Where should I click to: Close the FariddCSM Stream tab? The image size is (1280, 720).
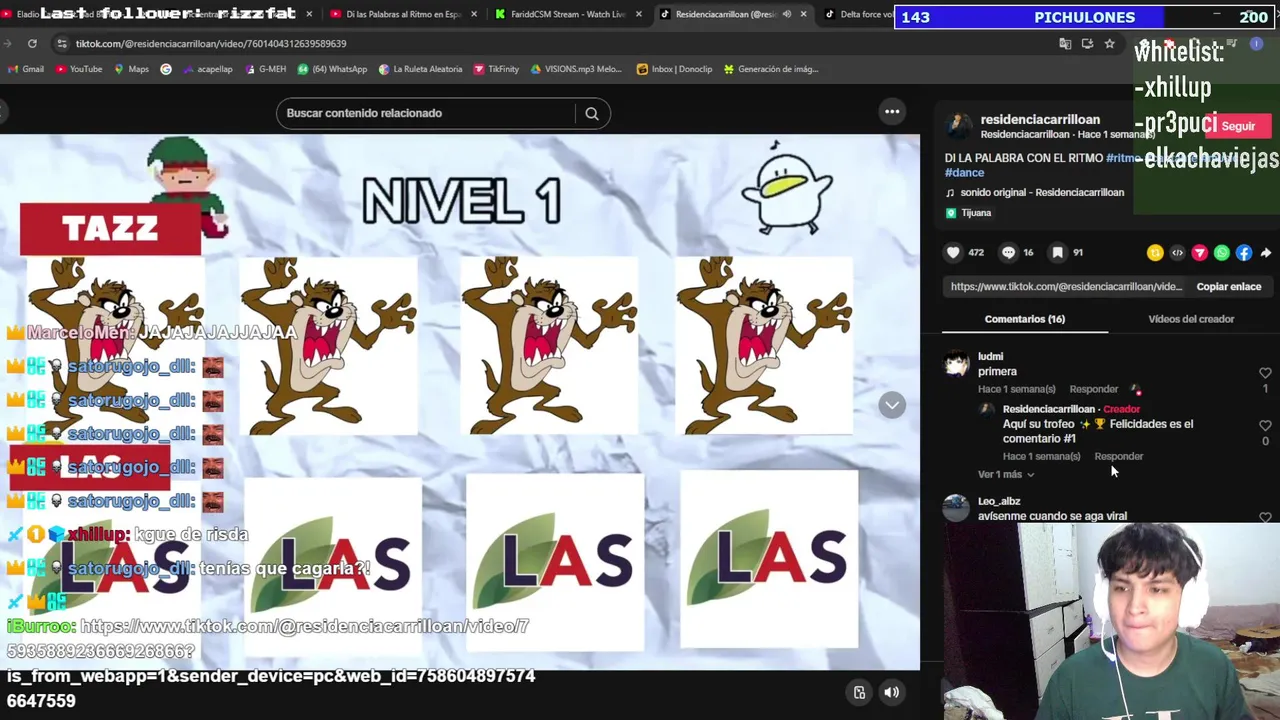[x=638, y=14]
